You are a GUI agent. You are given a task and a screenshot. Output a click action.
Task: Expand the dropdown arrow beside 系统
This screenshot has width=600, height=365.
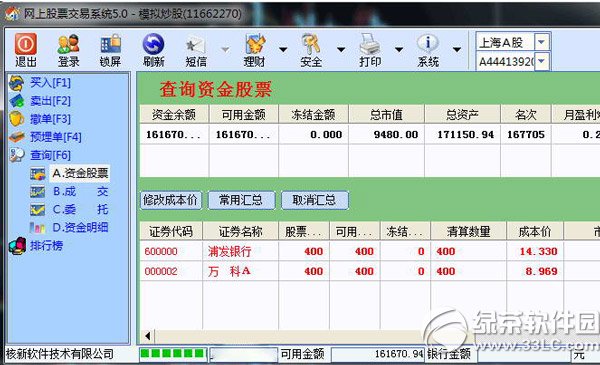coord(457,49)
